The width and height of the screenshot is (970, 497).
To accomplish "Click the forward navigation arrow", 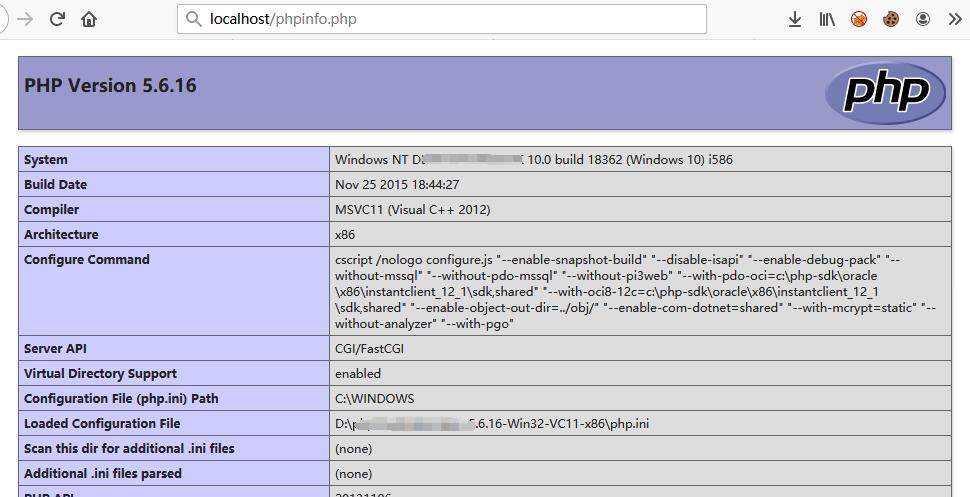I will [x=25, y=19].
